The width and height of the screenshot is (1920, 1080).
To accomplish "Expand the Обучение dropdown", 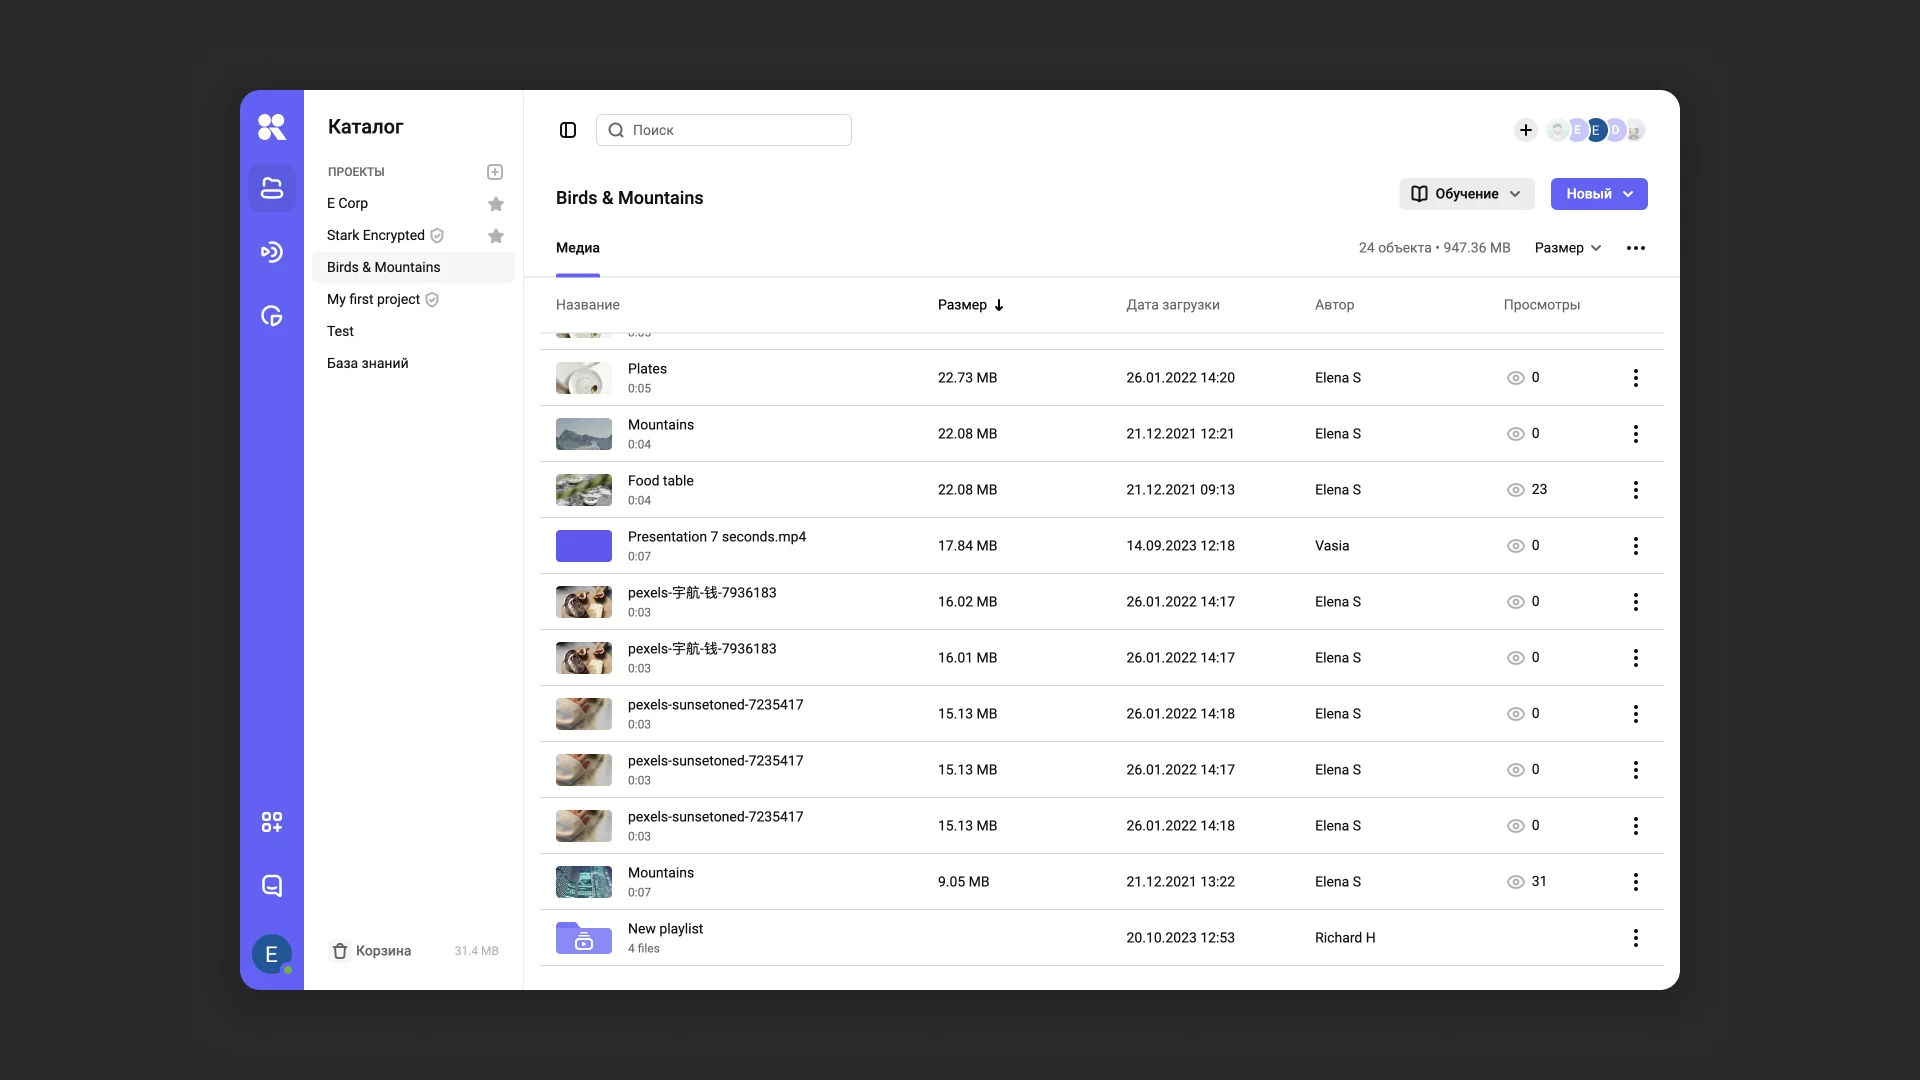I will [1466, 194].
